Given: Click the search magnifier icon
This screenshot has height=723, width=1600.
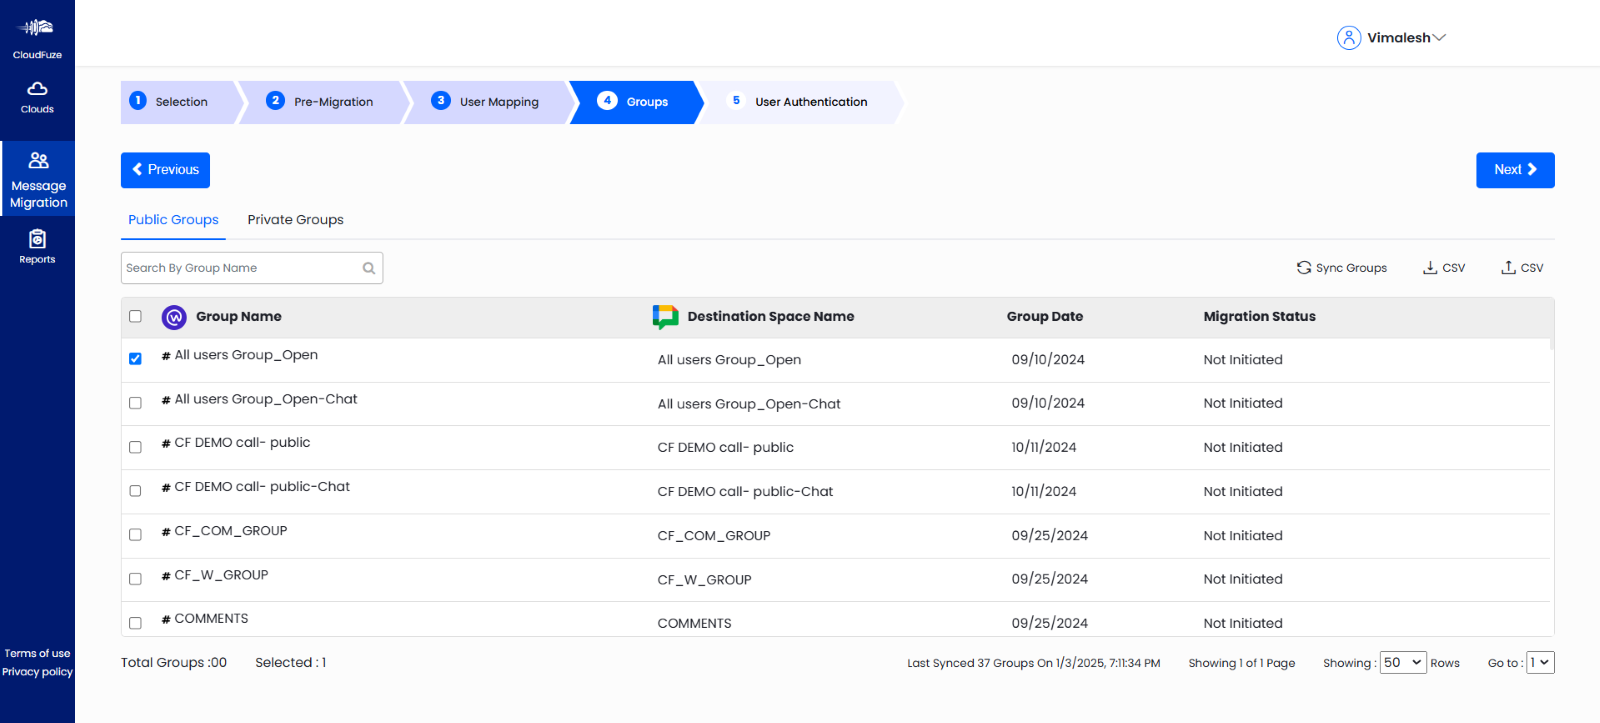Looking at the screenshot, I should click(x=369, y=268).
